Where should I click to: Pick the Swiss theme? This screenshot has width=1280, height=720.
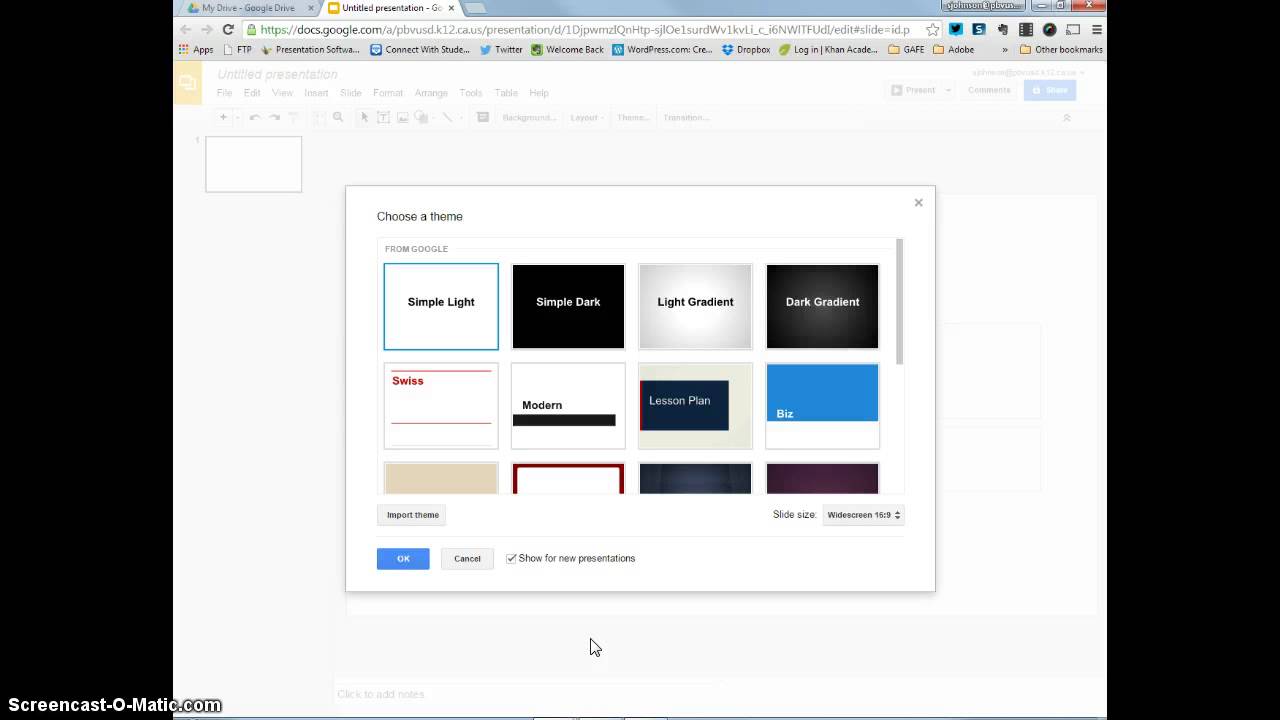click(x=441, y=406)
